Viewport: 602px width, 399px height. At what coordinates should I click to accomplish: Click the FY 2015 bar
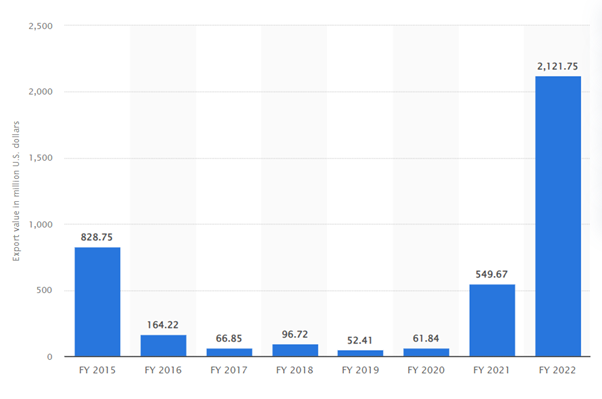coord(98,302)
